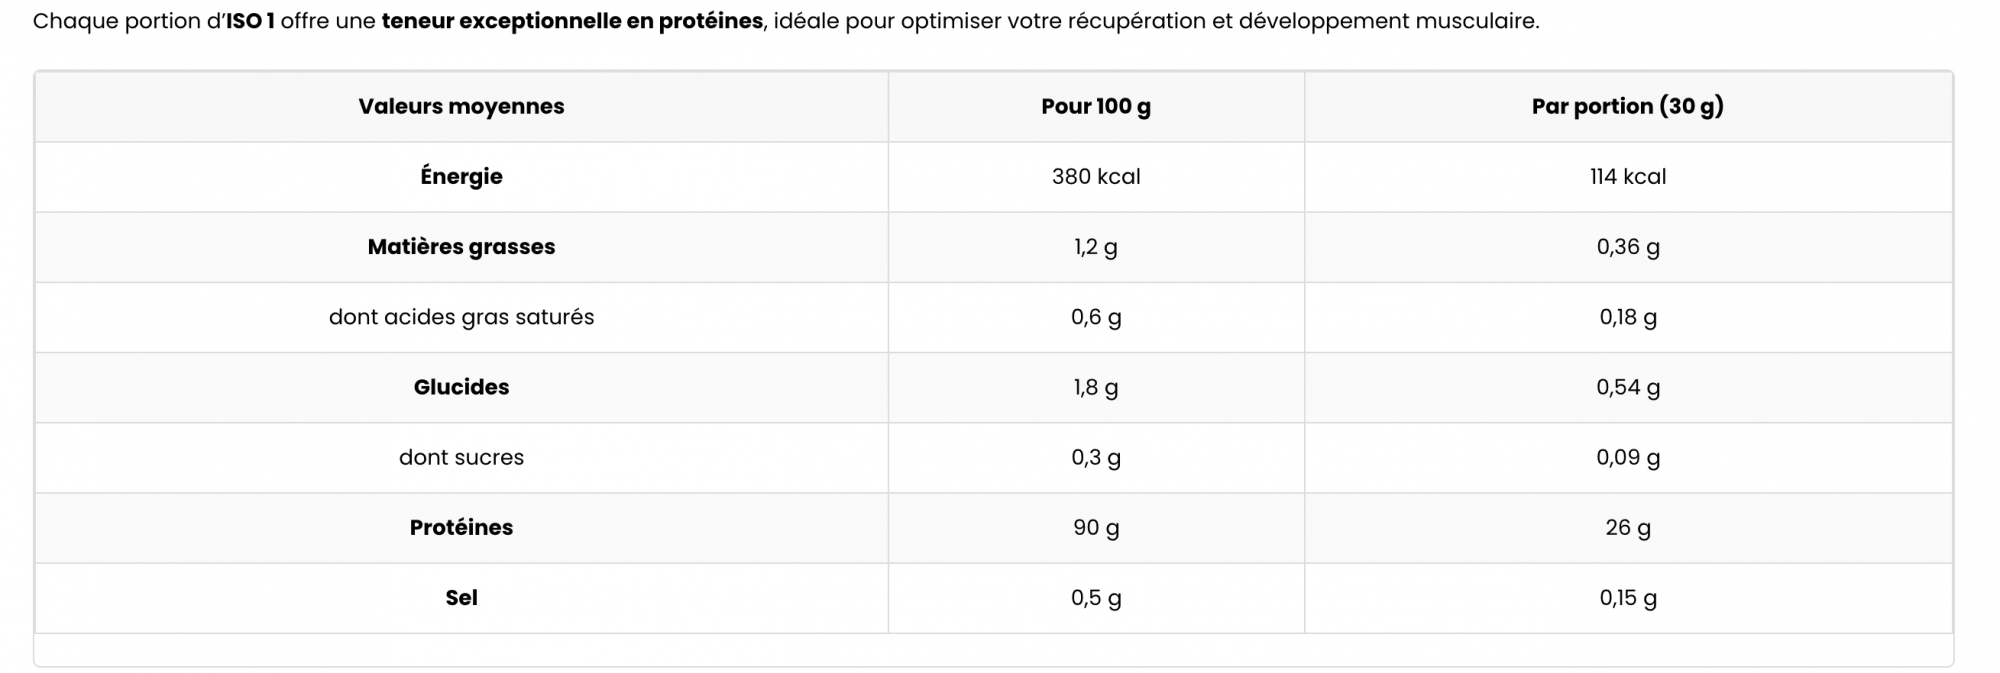Select the 'dont sucres' row label
This screenshot has height=673, width=2000.
461,457
